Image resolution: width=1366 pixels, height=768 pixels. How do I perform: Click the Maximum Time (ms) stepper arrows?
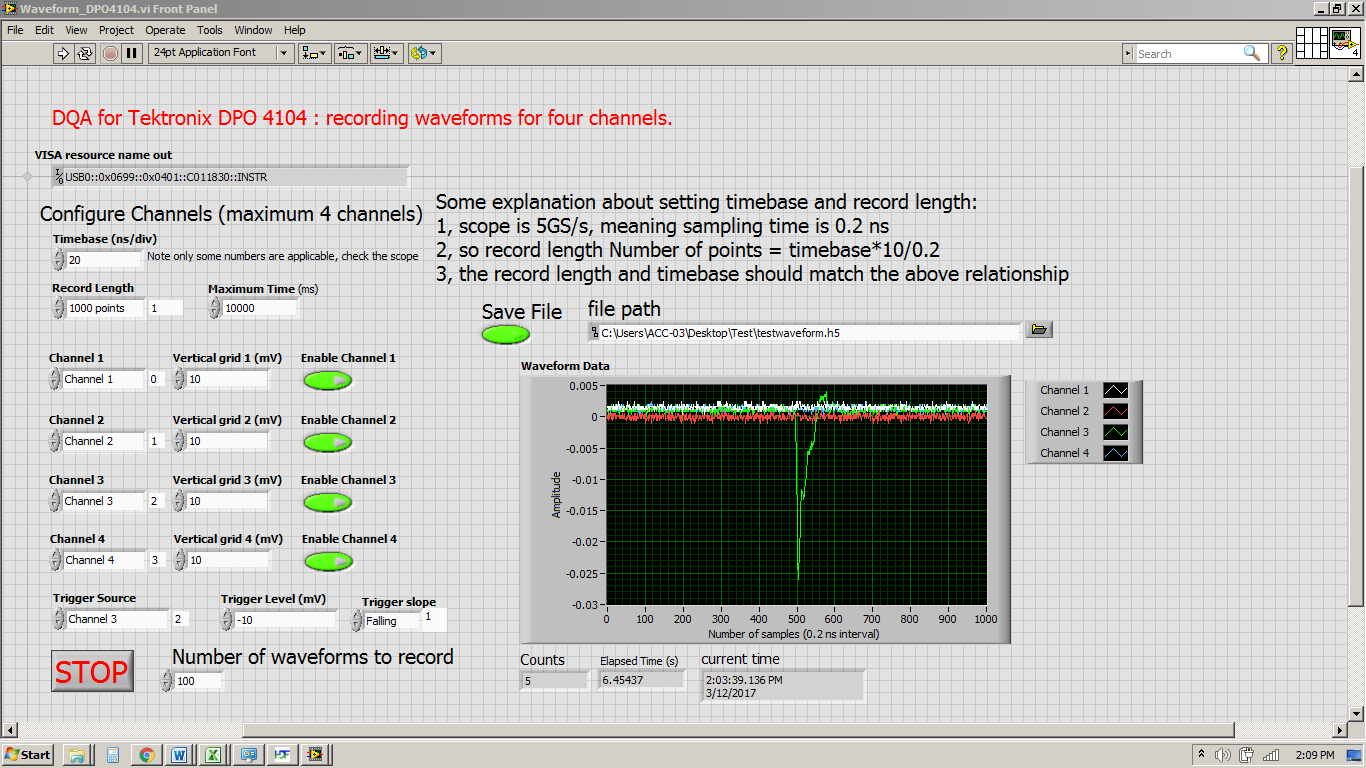[x=214, y=308]
